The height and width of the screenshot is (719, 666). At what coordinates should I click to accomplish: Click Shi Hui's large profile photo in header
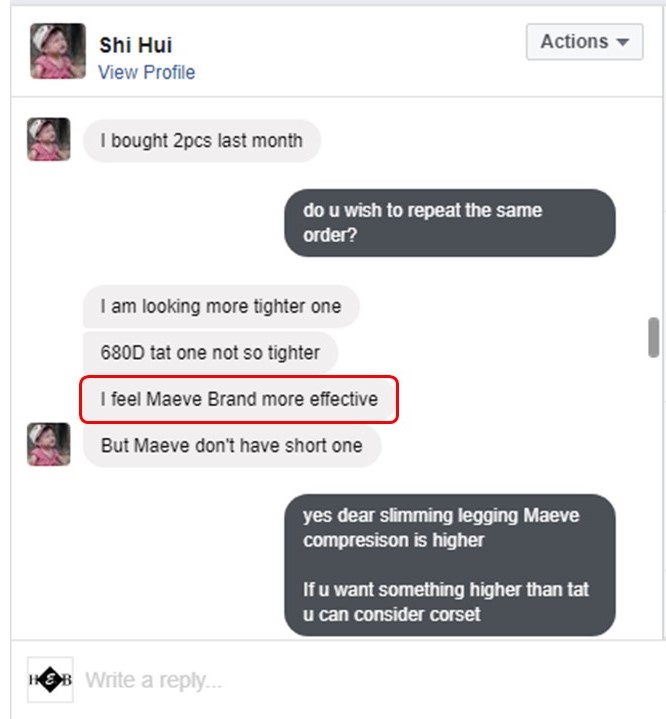[x=58, y=51]
